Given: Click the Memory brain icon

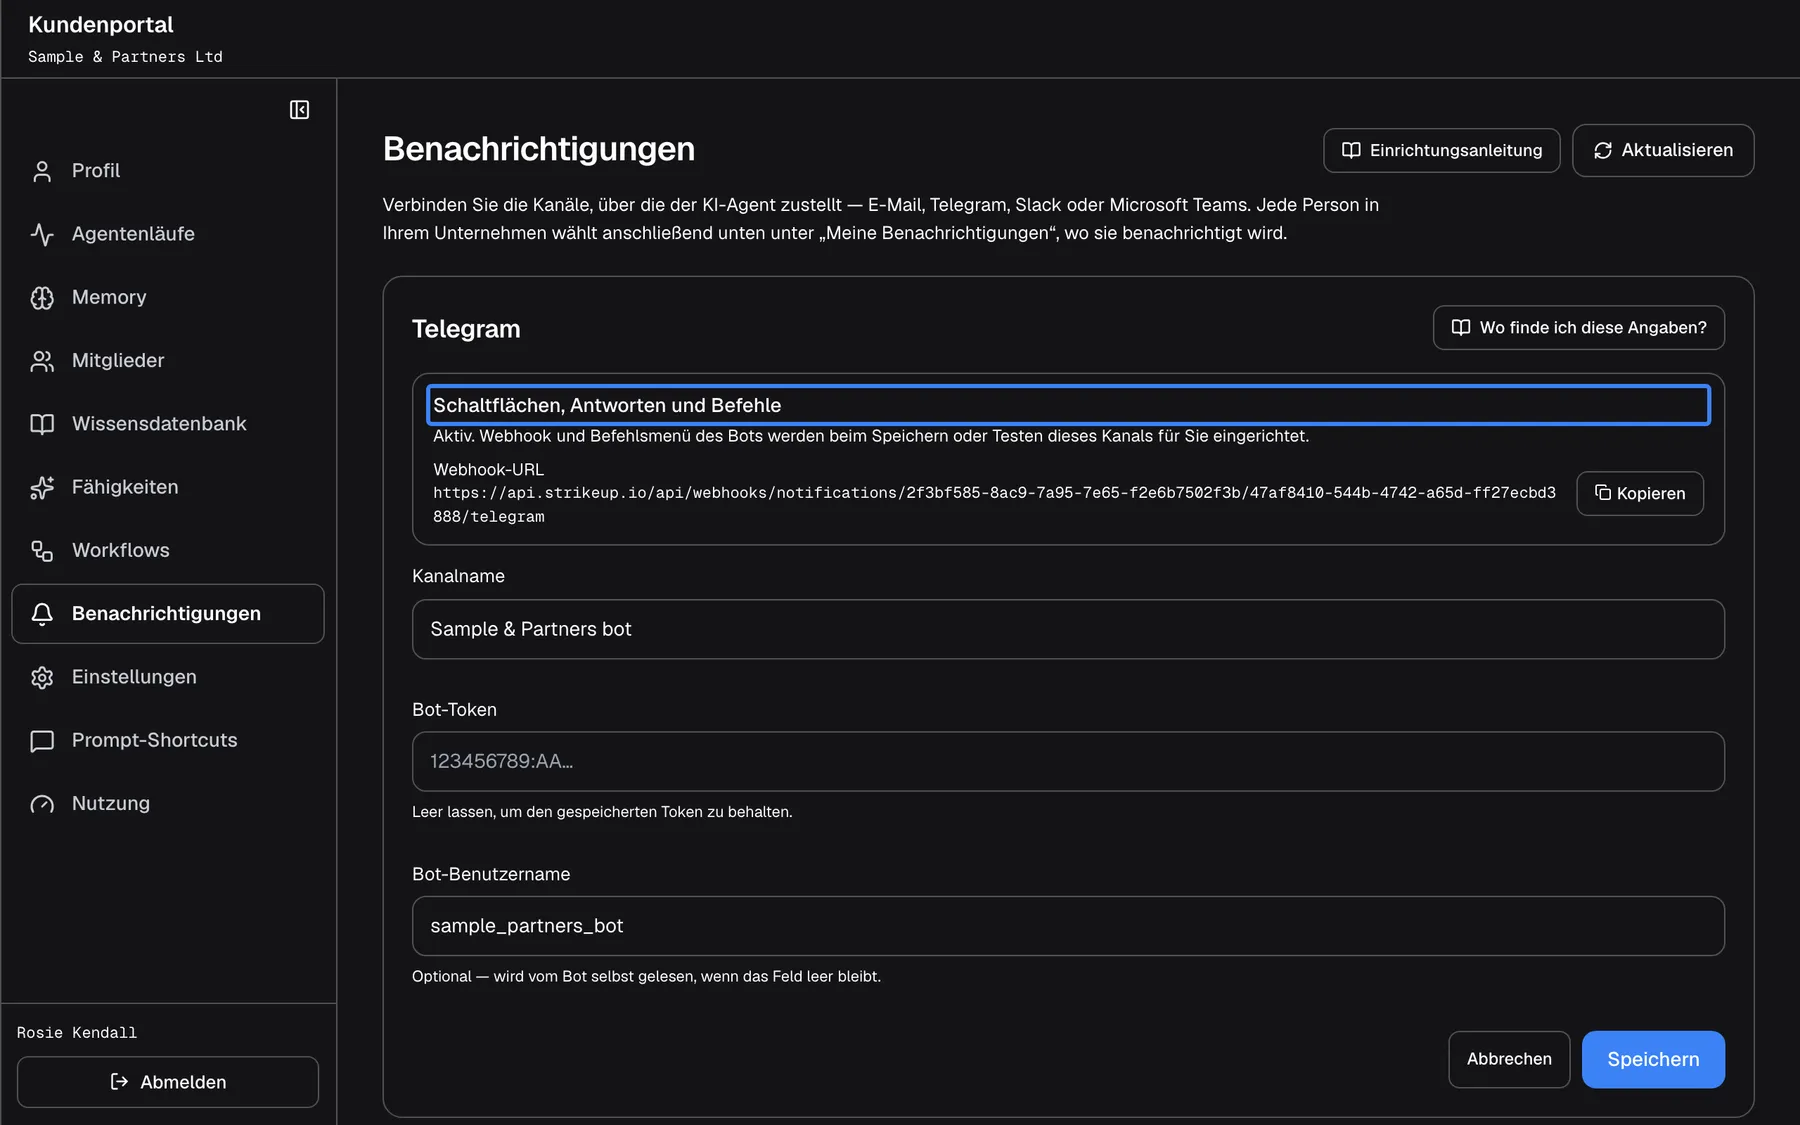Looking at the screenshot, I should coord(42,297).
